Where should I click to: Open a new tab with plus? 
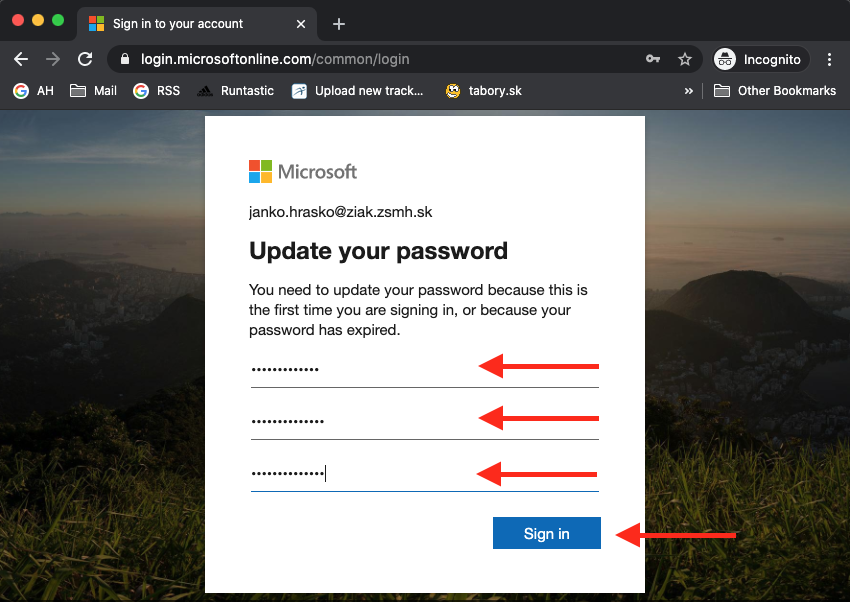[x=338, y=23]
